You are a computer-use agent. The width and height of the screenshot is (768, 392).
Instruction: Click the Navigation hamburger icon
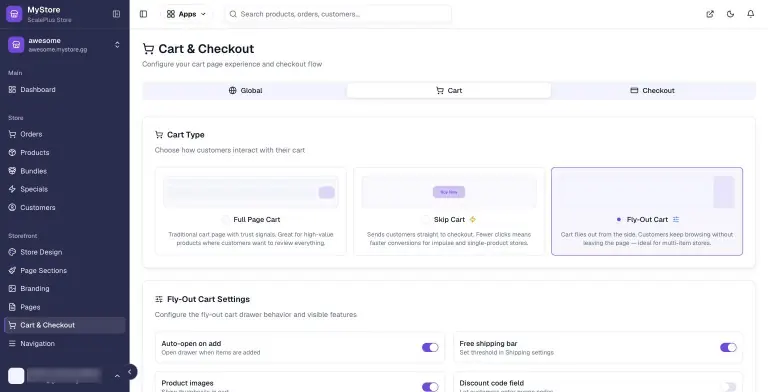pos(12,343)
